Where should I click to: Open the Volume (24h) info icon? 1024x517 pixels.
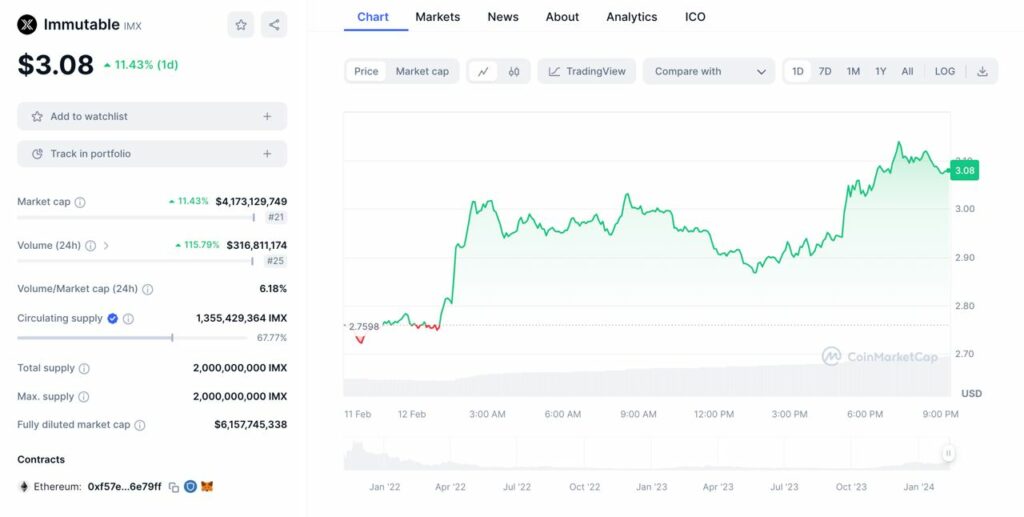click(x=90, y=245)
